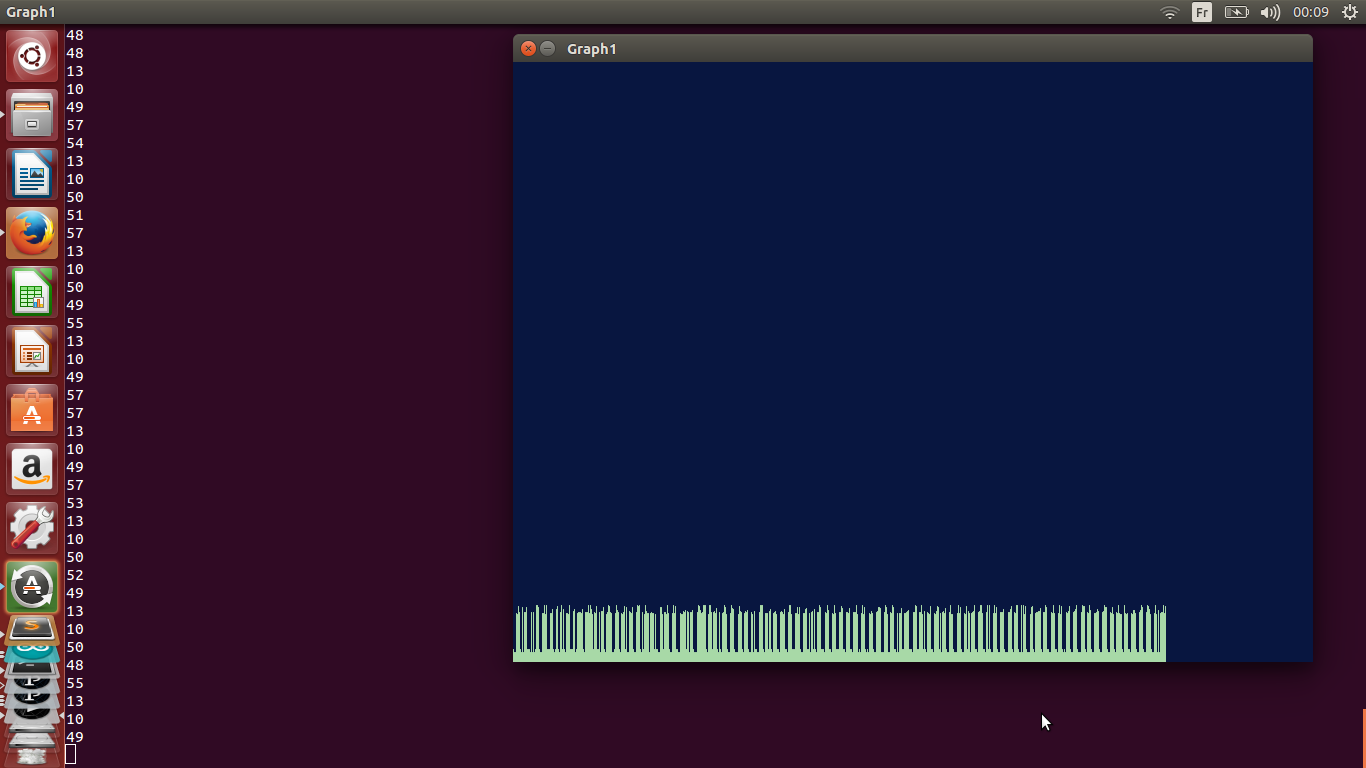
Task: Close the Graph1 window
Action: 528,49
